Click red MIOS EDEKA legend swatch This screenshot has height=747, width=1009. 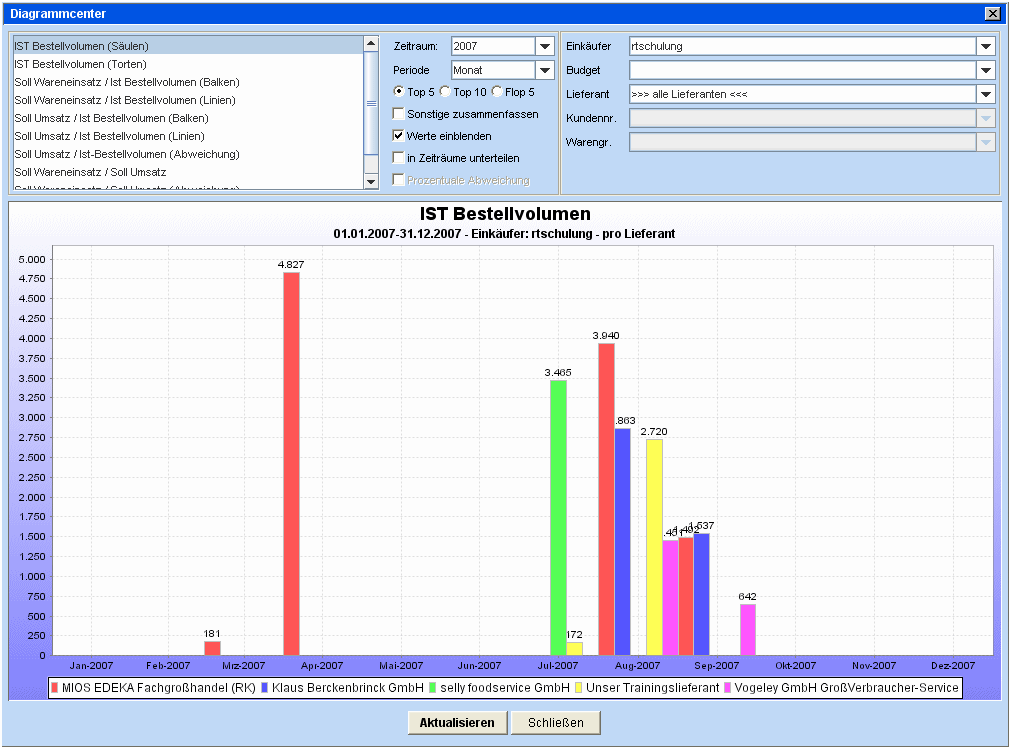(55, 688)
